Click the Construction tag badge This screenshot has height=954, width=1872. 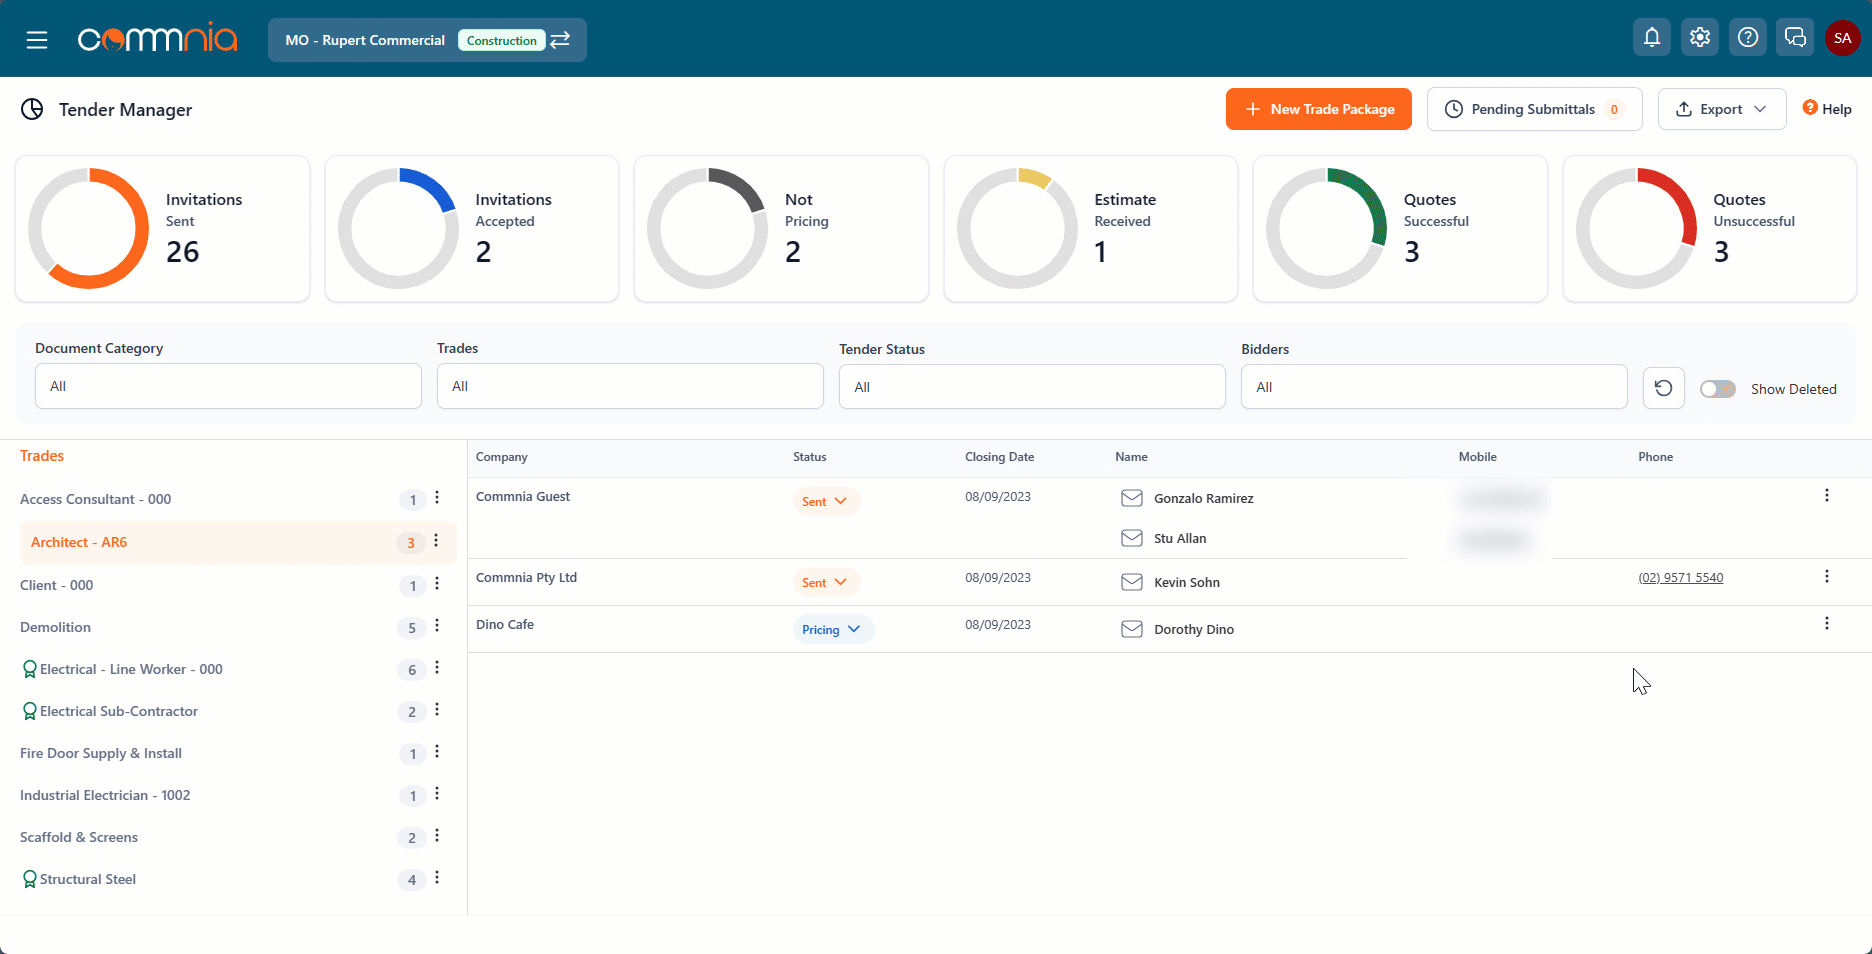501,40
